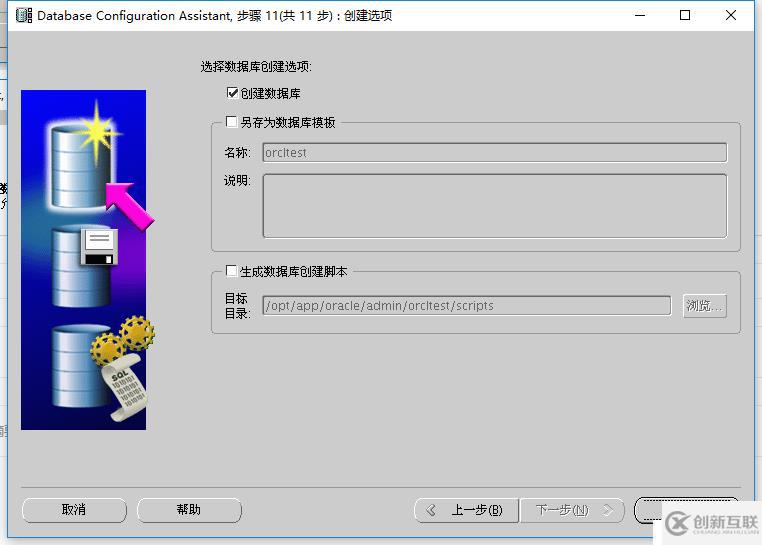Click the 目标目录 label
Viewport: 762px width, 545px height.
[237, 306]
